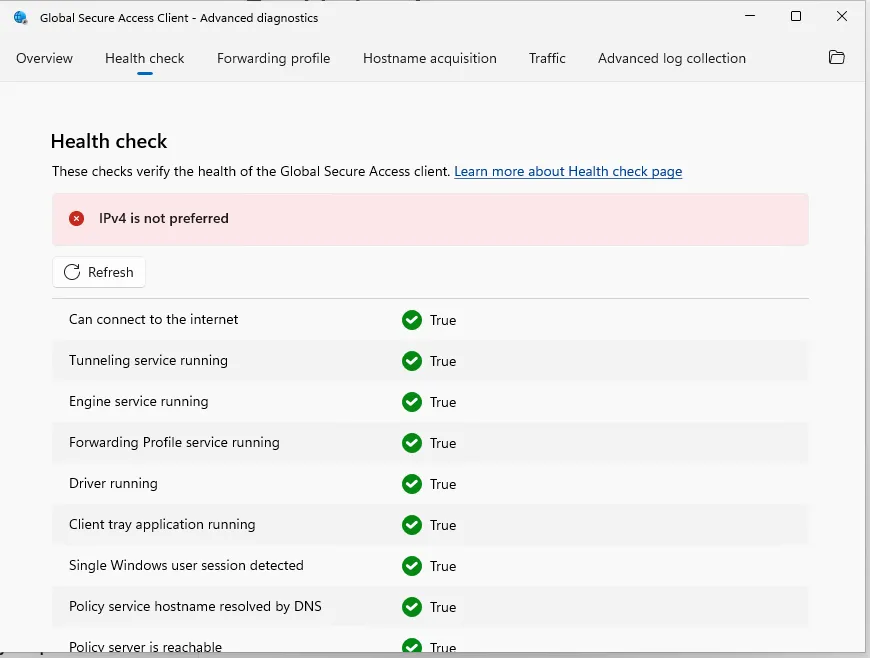The width and height of the screenshot is (870, 658).
Task: Close the Advanced diagnostics window
Action: 842,16
